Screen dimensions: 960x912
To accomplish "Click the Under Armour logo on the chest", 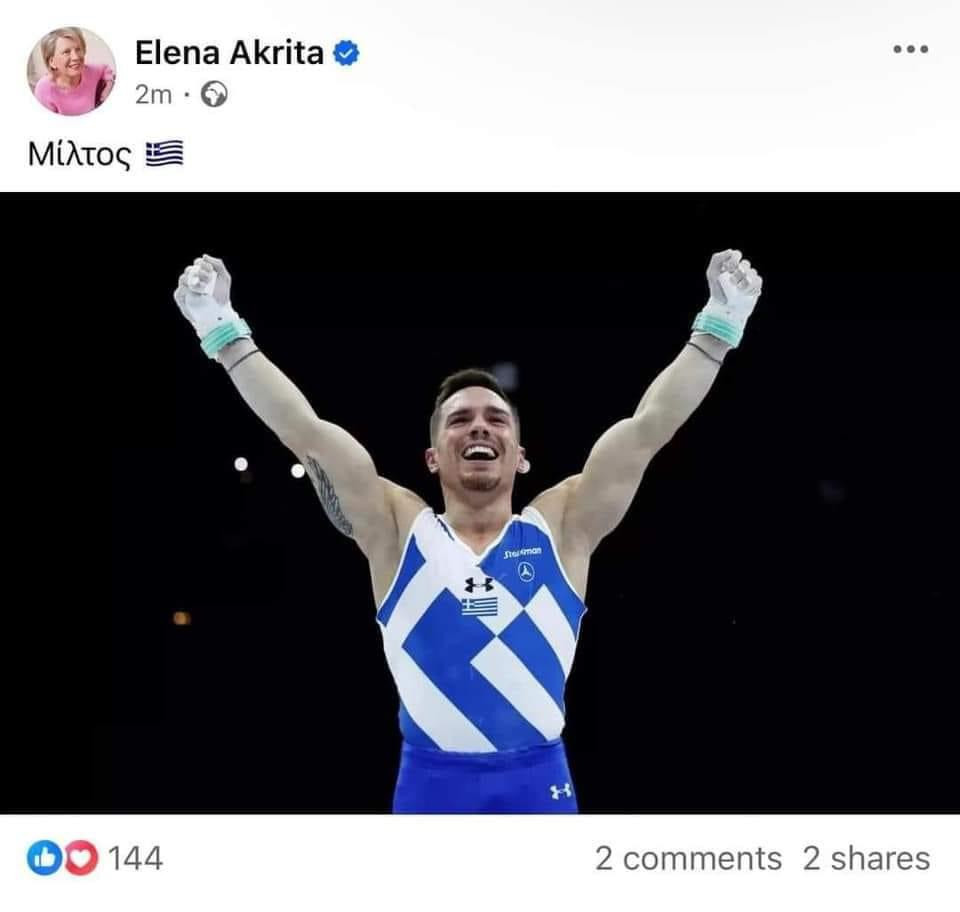I will pos(479,585).
